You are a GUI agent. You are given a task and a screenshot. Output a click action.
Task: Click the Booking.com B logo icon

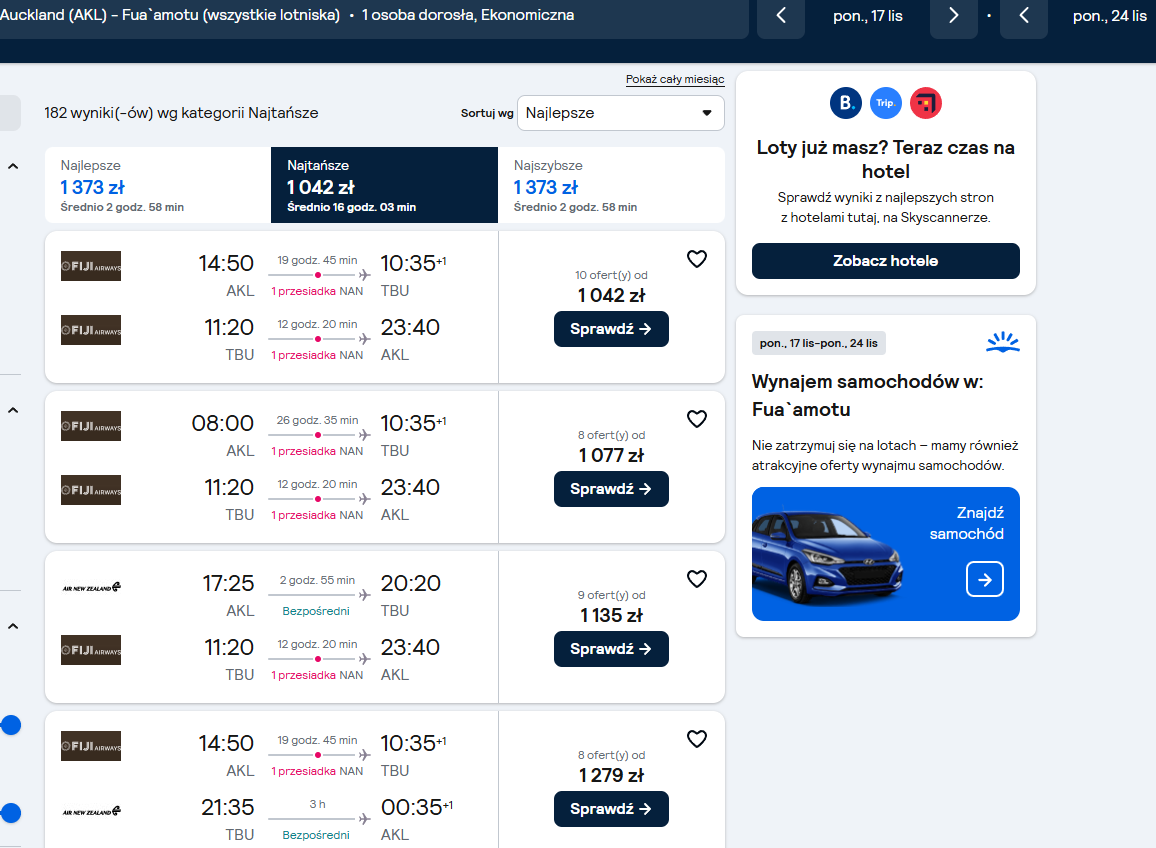pyautogui.click(x=846, y=103)
